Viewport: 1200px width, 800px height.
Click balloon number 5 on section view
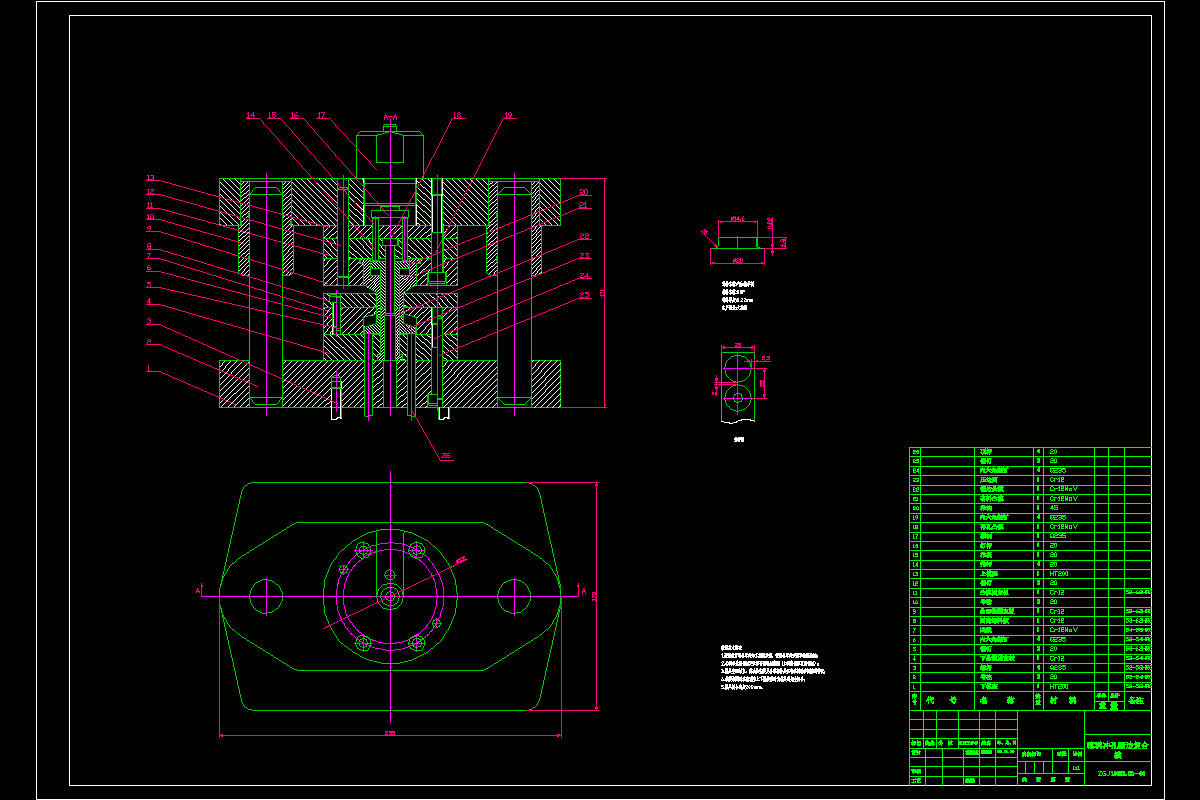(x=149, y=285)
